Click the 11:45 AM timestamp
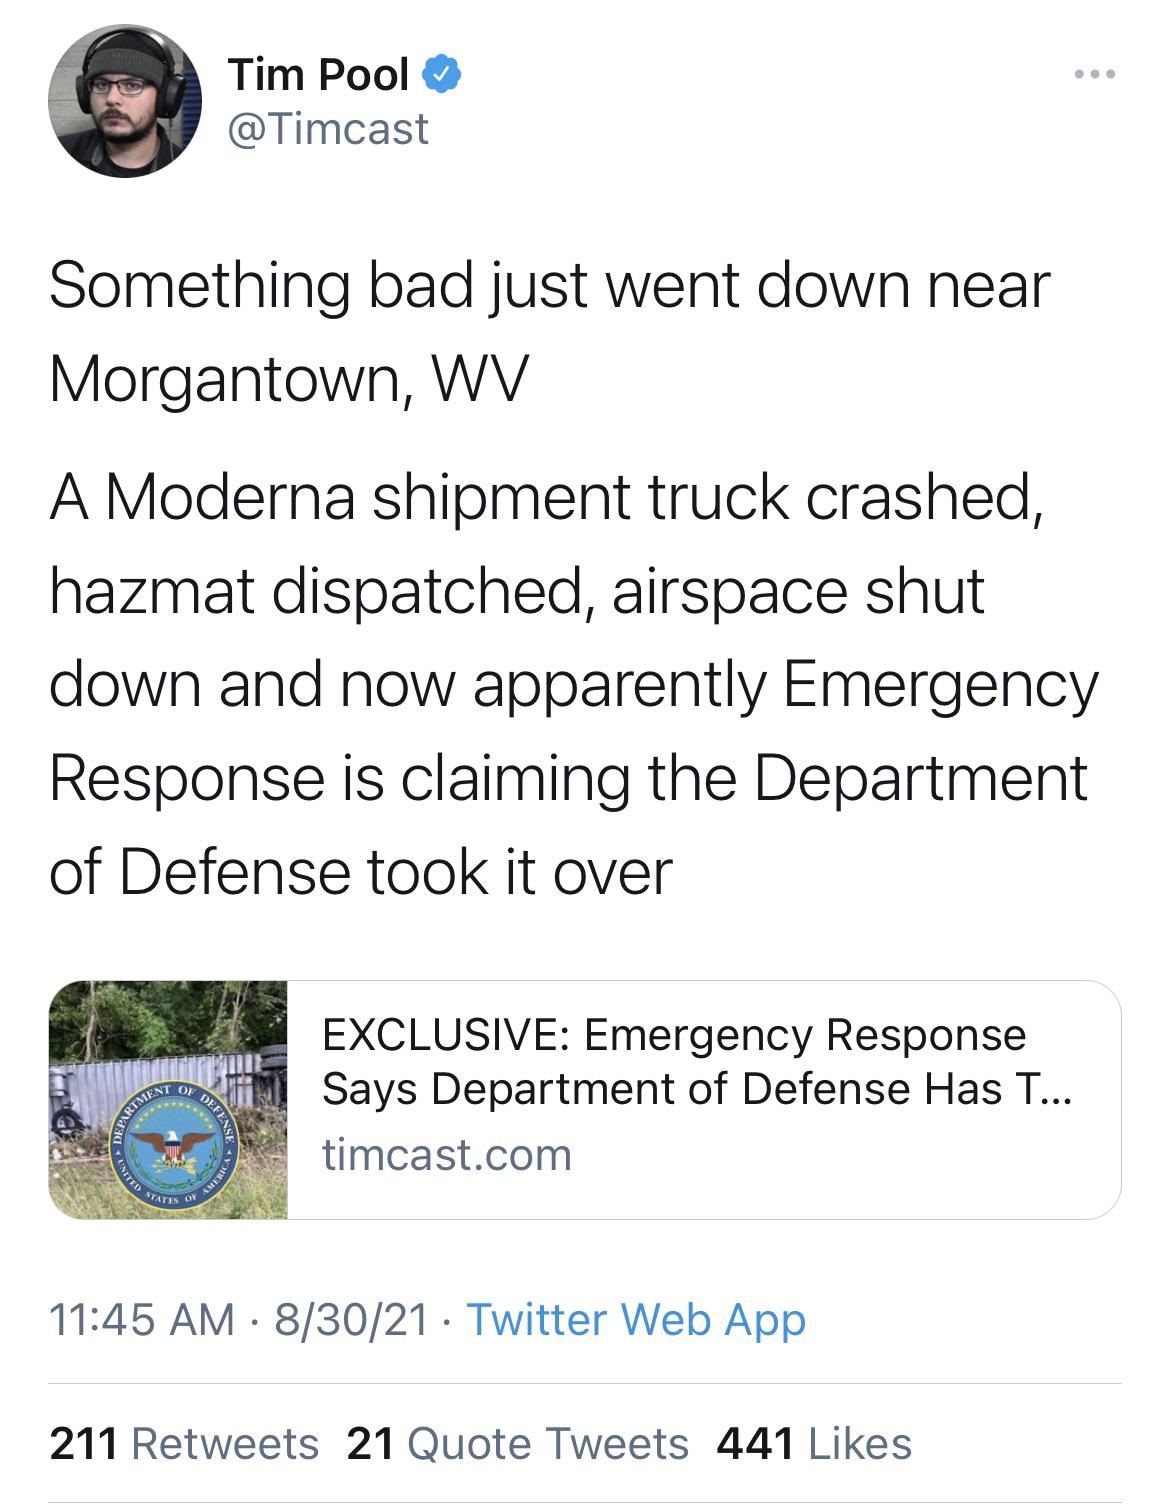 point(141,1319)
